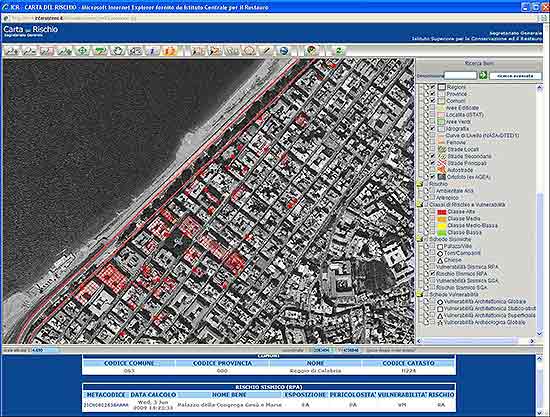
Task: Select the Vulnerabilità Sismica SGA label
Action: tap(467, 281)
